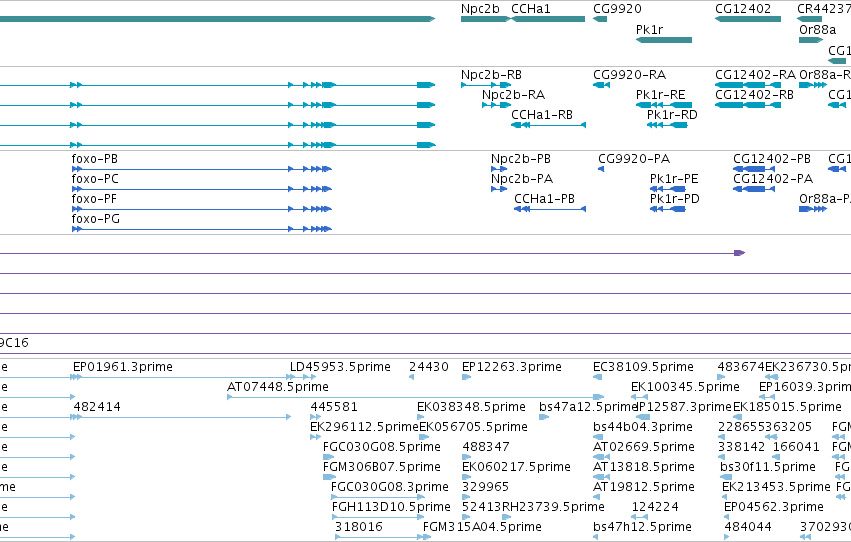The width and height of the screenshot is (851, 542).
Task: Click the purple arrowhead ending the long feature
Action: pos(739,253)
